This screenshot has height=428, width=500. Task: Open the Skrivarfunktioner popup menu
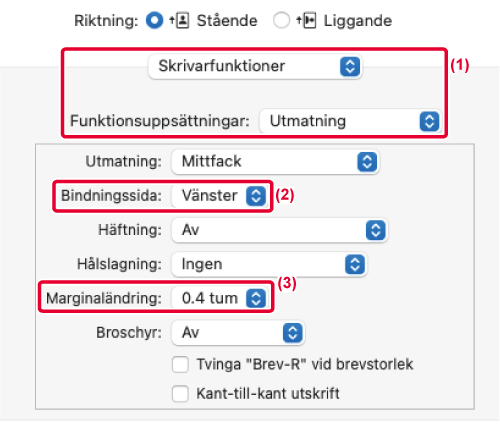(x=255, y=66)
